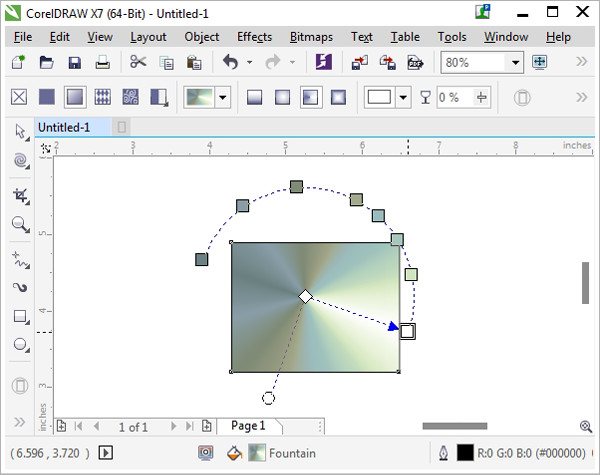
Task: Open the Effects menu
Action: pos(254,37)
